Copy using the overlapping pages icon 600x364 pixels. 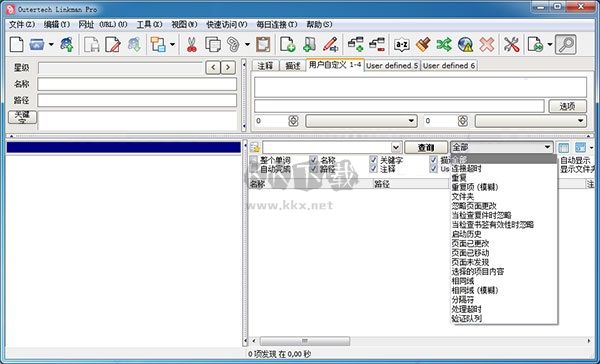click(213, 44)
